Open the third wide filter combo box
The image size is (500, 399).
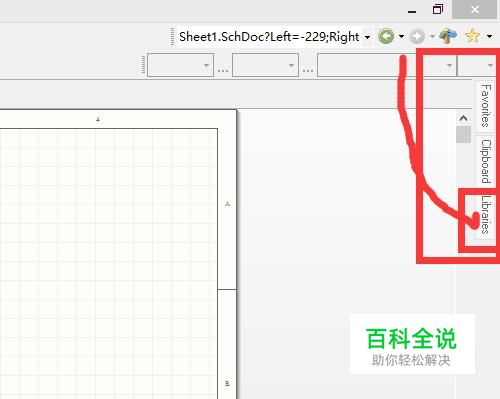pyautogui.click(x=387, y=65)
